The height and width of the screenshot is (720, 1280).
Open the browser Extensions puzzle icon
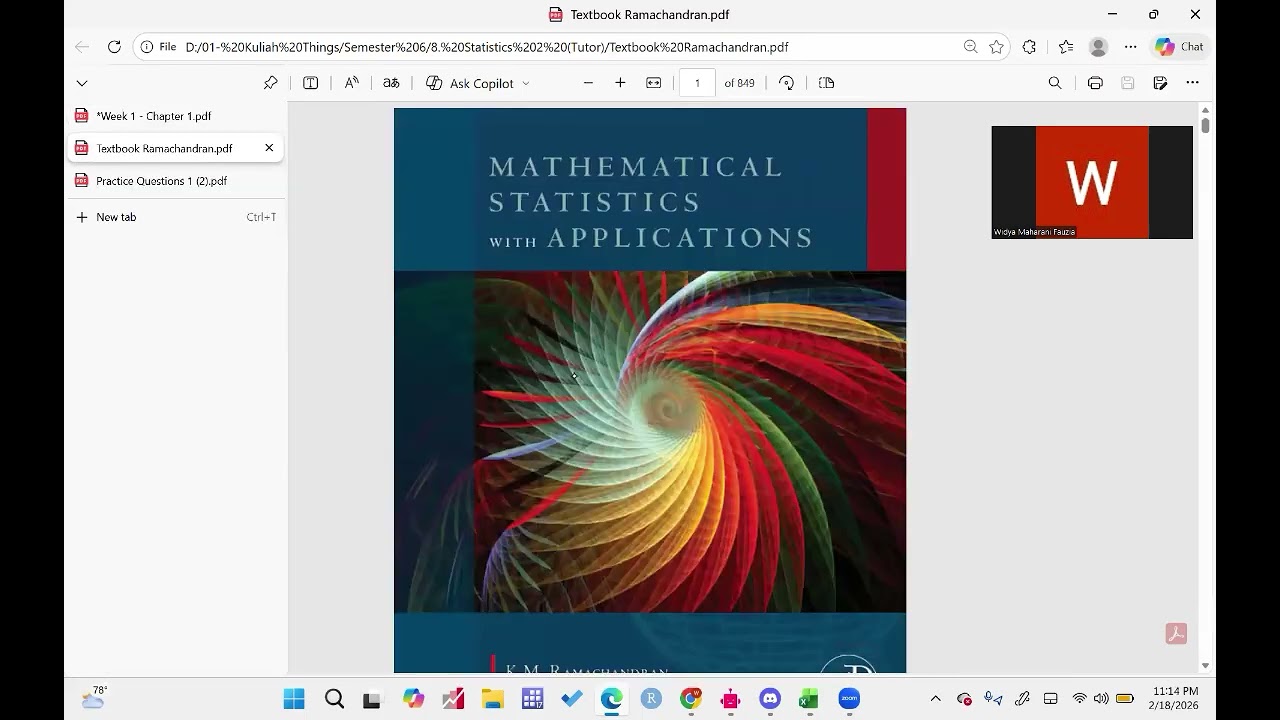click(x=1029, y=47)
